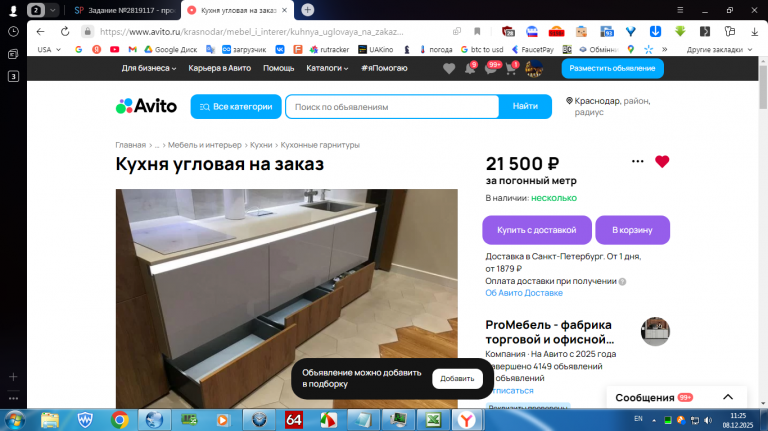
Task: Open Avito favorites heart in header
Action: pyautogui.click(x=449, y=69)
